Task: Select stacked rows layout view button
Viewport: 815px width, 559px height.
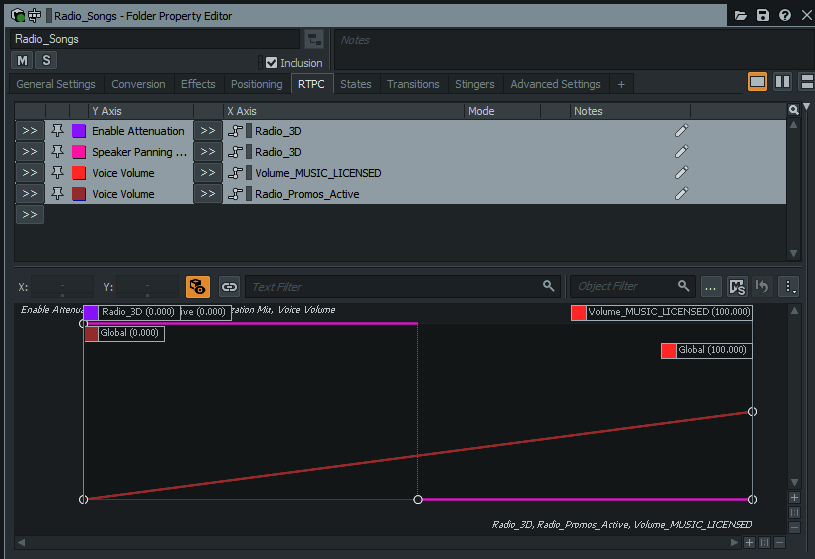Action: click(807, 82)
